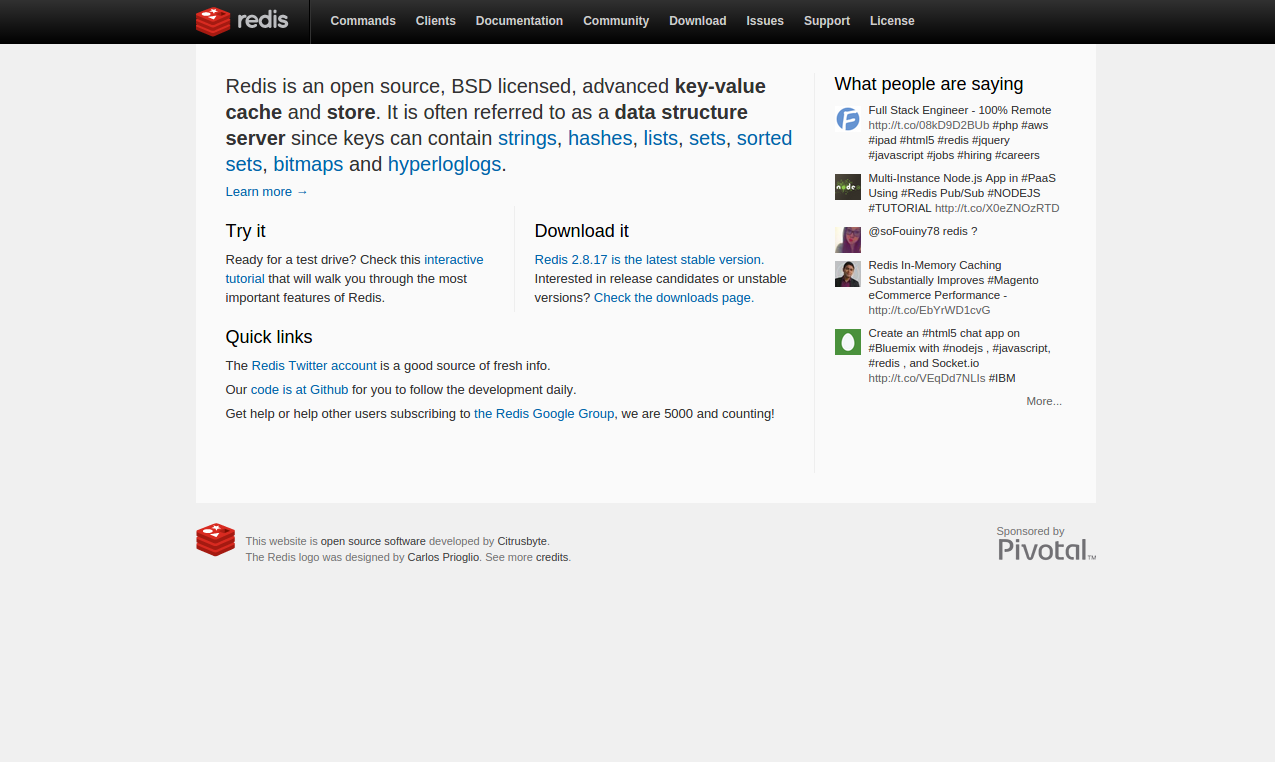Open the Support menu item
The image size is (1275, 762).
827,21
